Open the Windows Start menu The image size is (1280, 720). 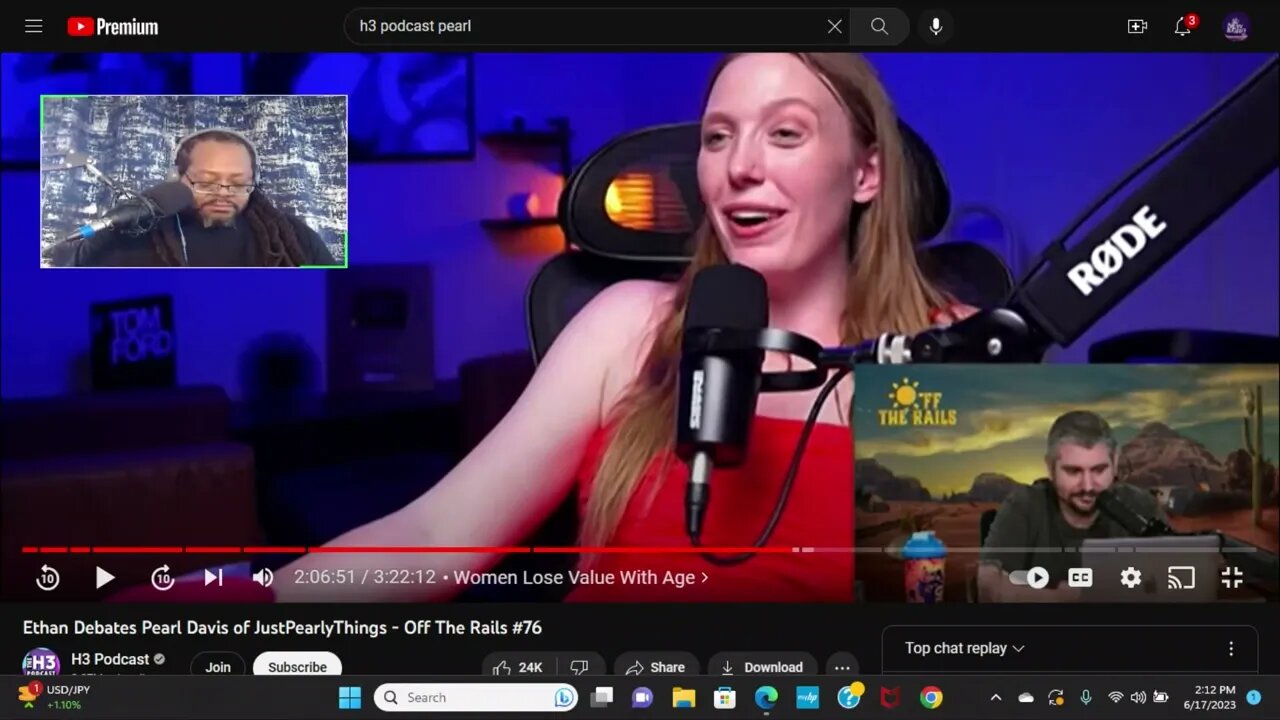click(x=350, y=697)
